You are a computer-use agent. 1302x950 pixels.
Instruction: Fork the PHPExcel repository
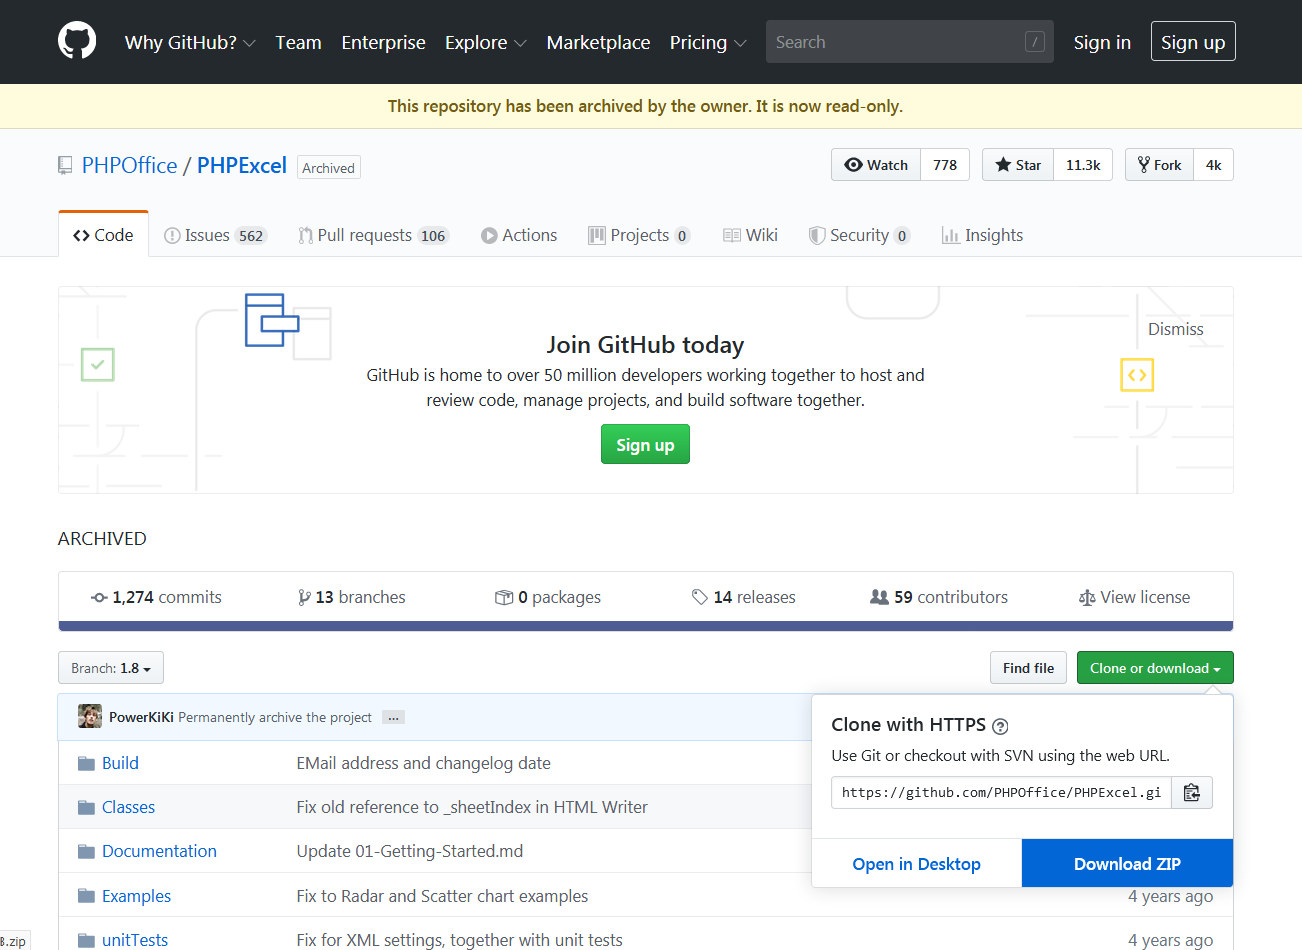[1159, 165]
